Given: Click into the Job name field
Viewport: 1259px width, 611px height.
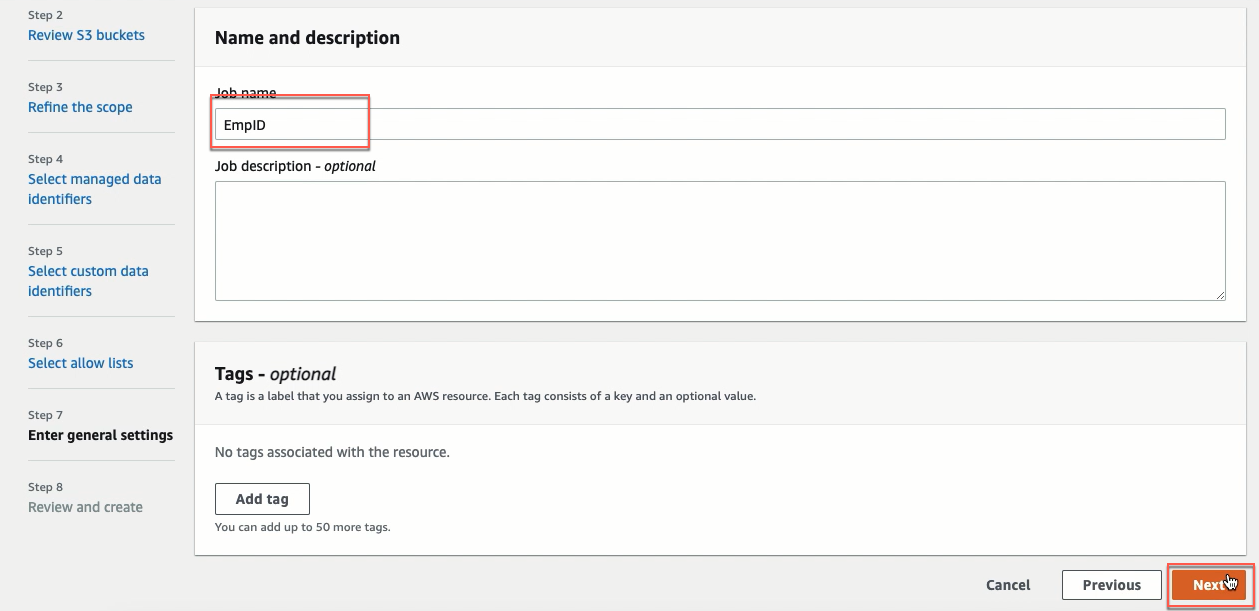Looking at the screenshot, I should pyautogui.click(x=720, y=124).
